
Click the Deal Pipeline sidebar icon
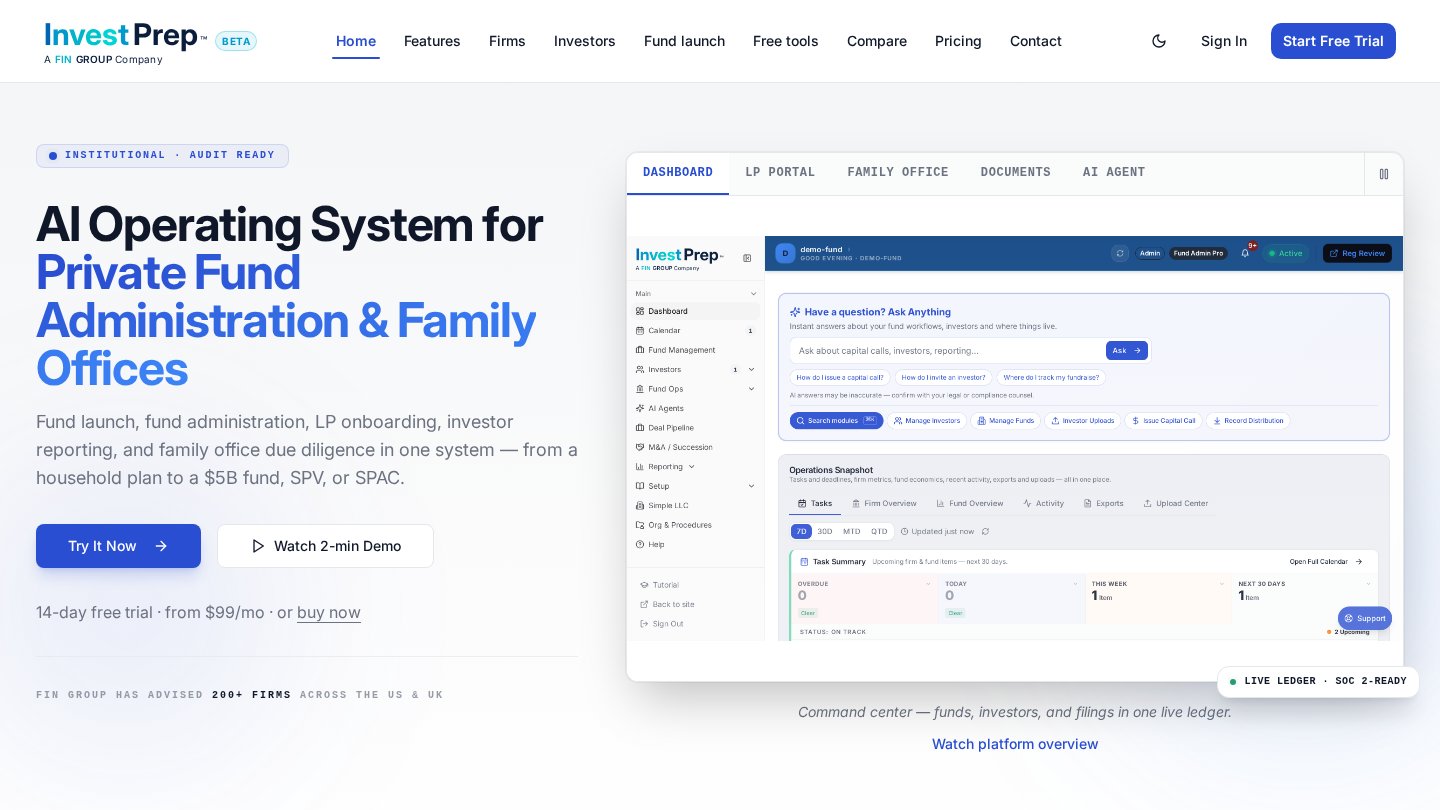coord(640,428)
